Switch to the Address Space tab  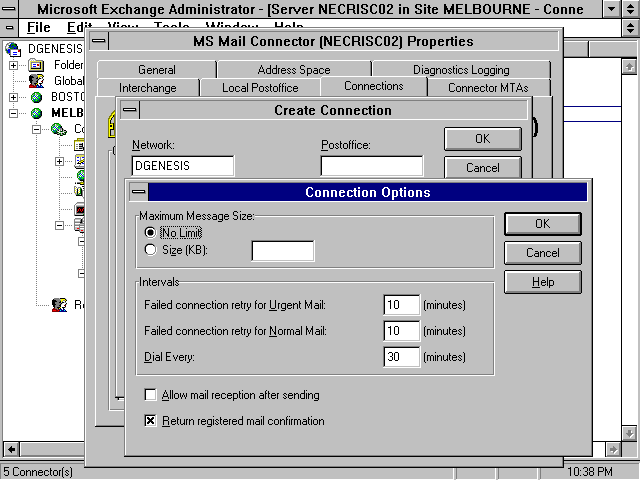click(x=294, y=70)
